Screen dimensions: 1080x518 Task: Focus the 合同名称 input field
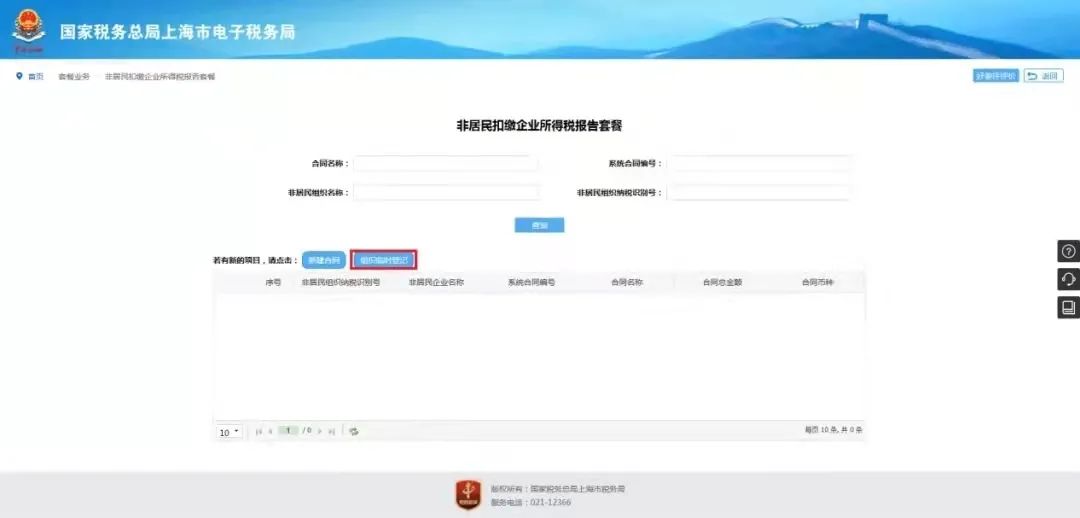pyautogui.click(x=446, y=163)
